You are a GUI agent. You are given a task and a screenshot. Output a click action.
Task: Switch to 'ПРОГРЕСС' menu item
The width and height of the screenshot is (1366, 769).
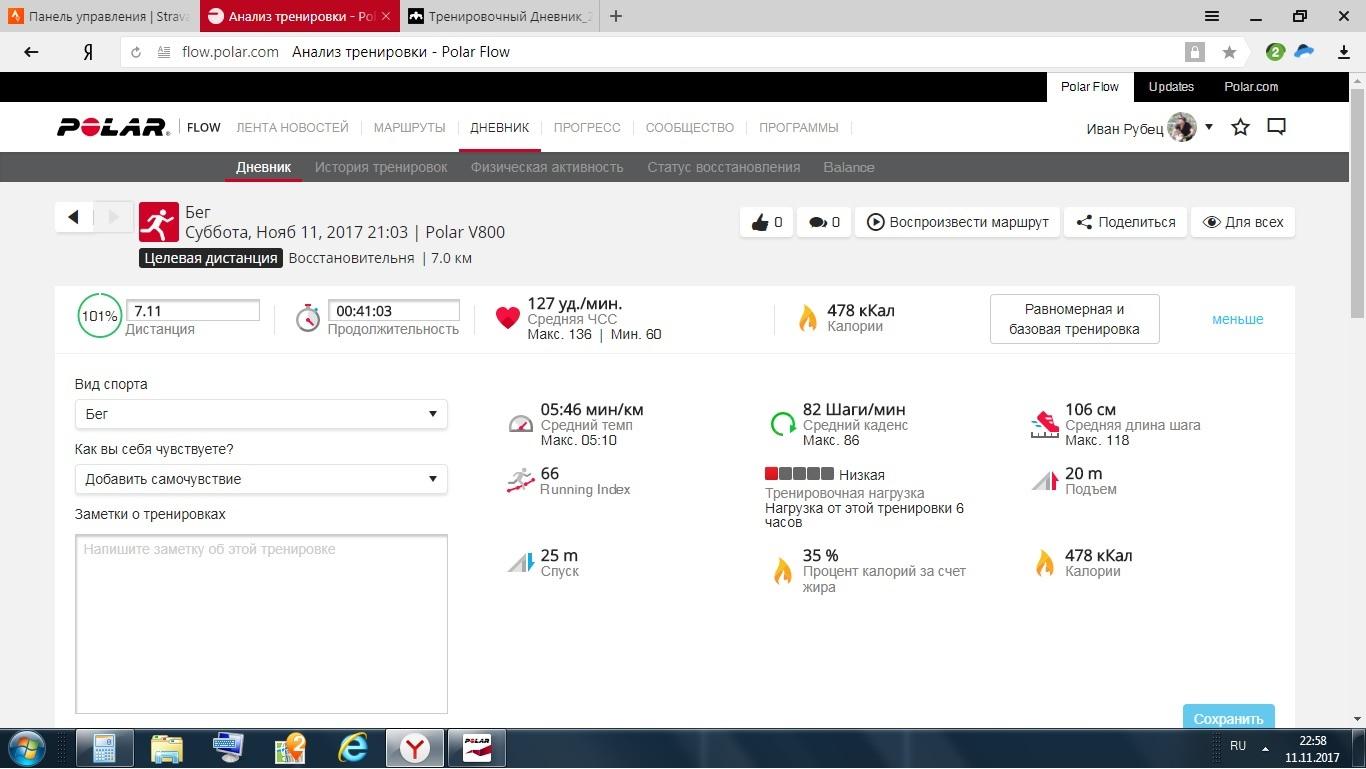[x=587, y=127]
